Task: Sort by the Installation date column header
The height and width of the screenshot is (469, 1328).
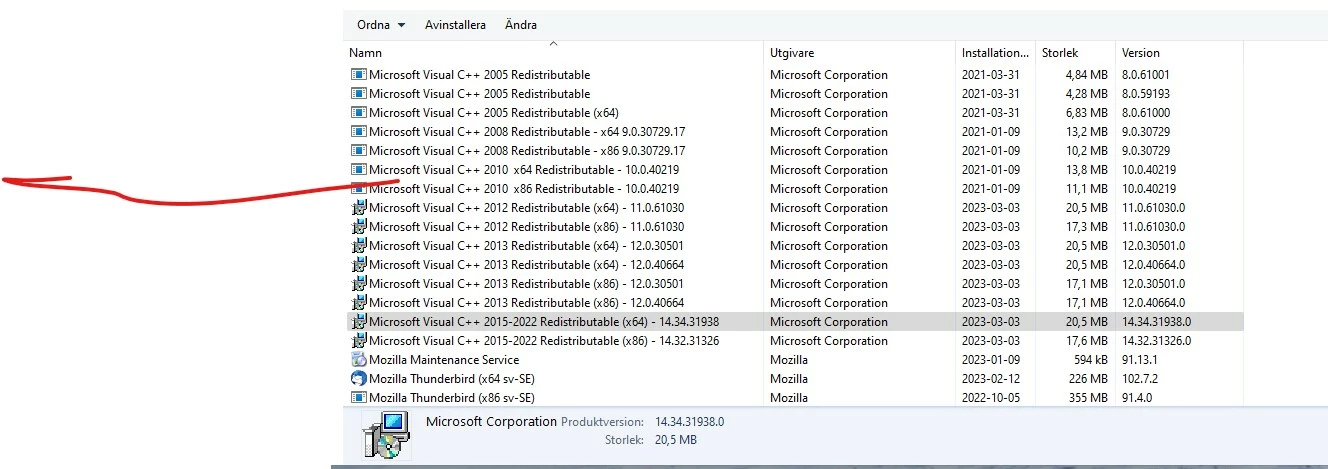Action: [995, 53]
